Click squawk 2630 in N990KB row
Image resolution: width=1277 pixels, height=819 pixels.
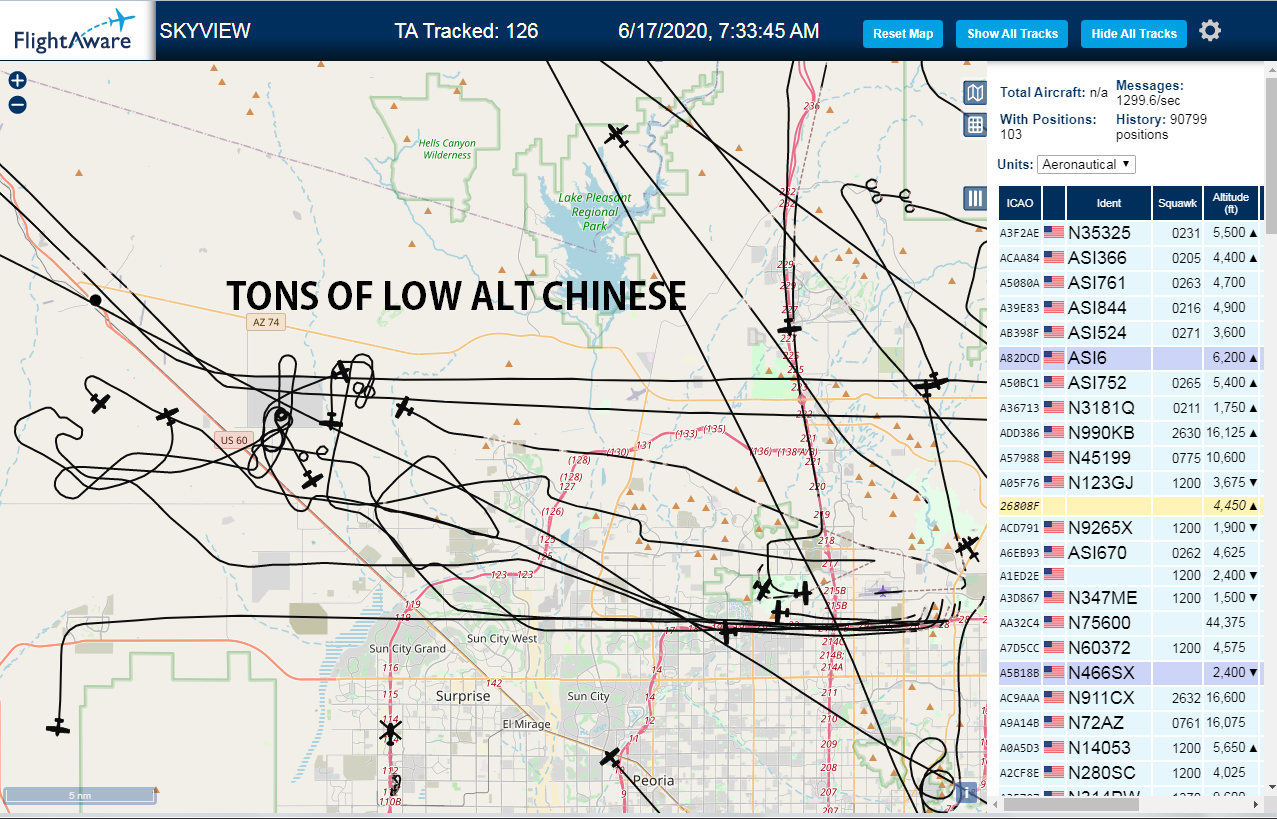1185,433
